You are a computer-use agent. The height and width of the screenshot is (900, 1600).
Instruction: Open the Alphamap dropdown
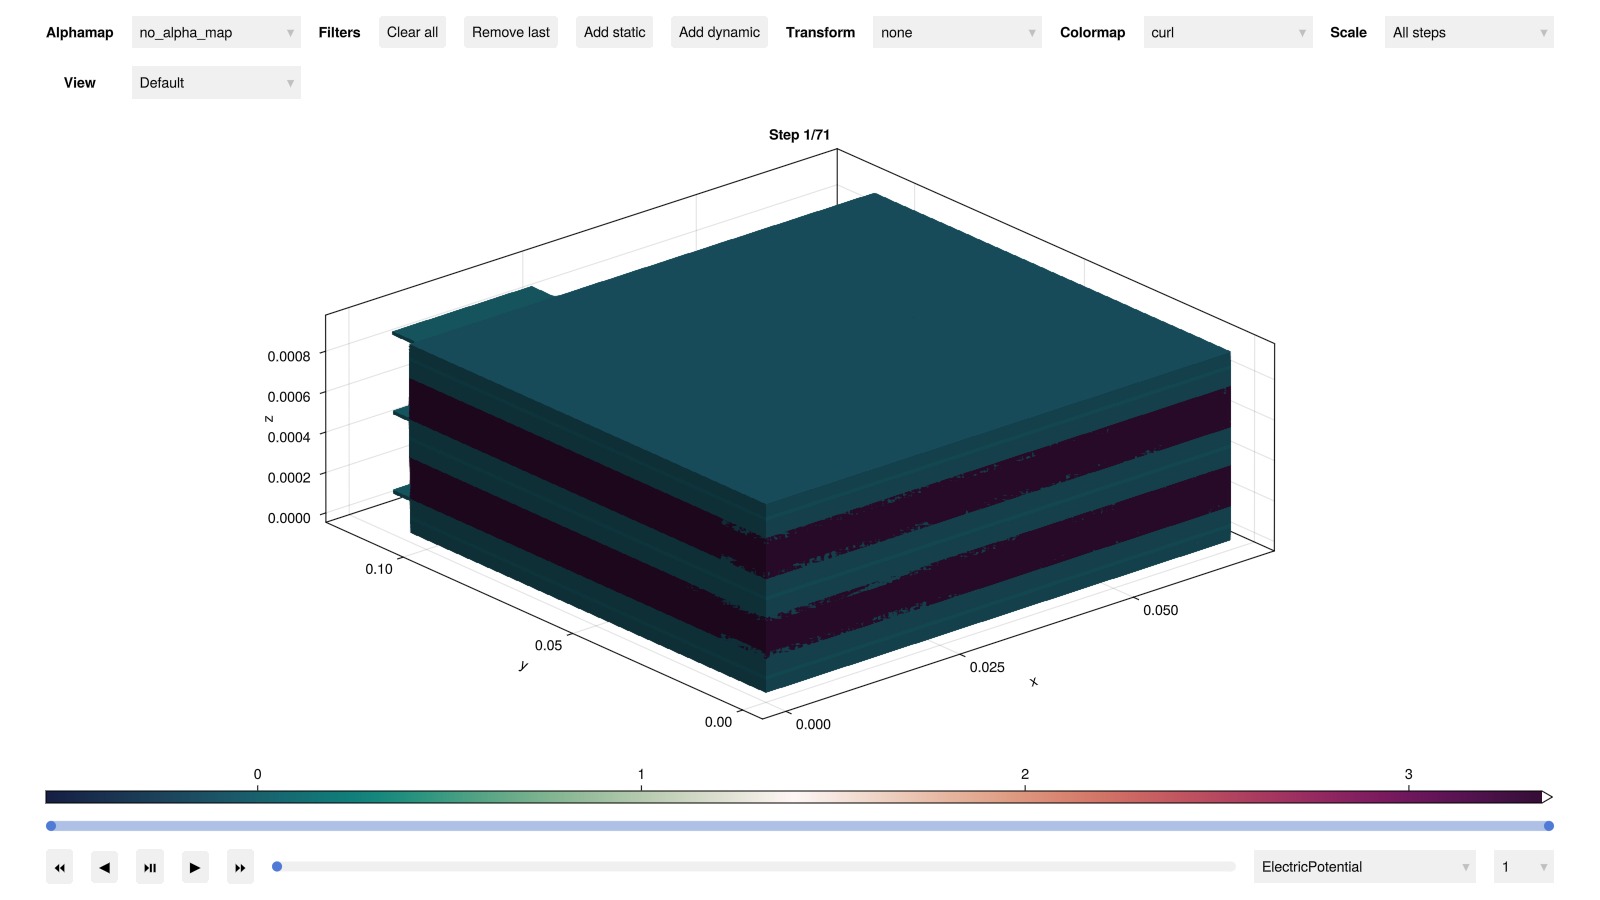pyautogui.click(x=216, y=33)
